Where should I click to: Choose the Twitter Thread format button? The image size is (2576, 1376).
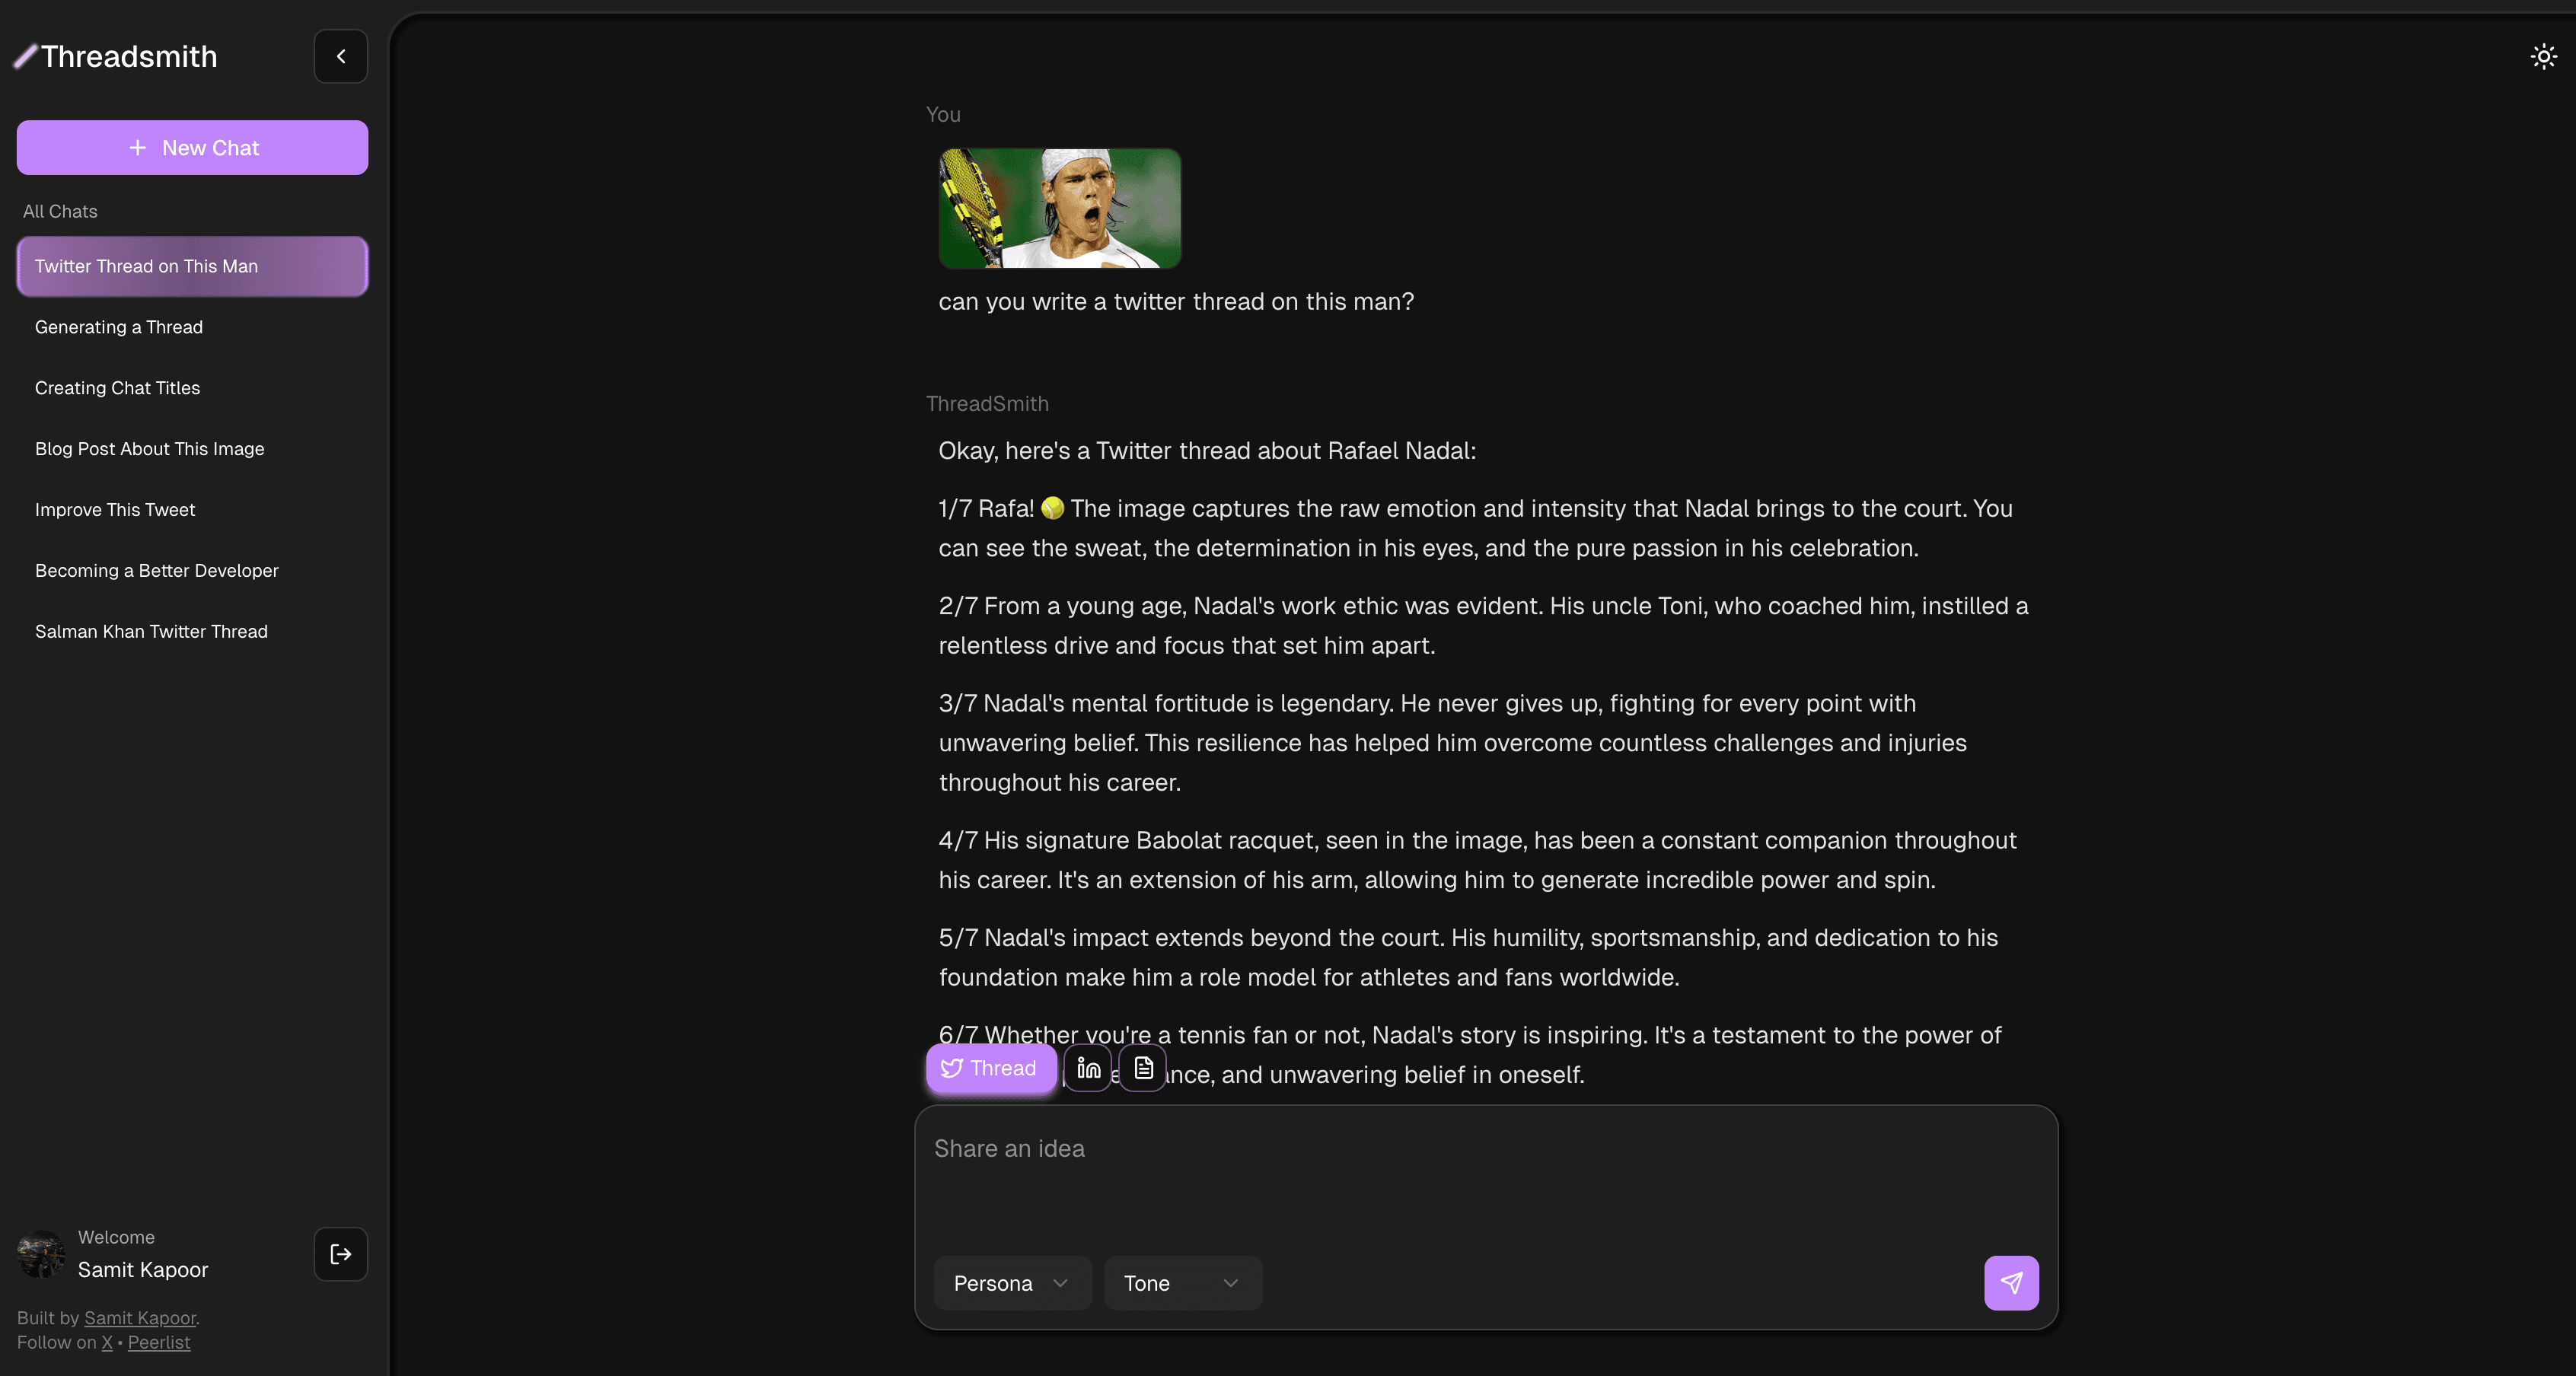[990, 1068]
